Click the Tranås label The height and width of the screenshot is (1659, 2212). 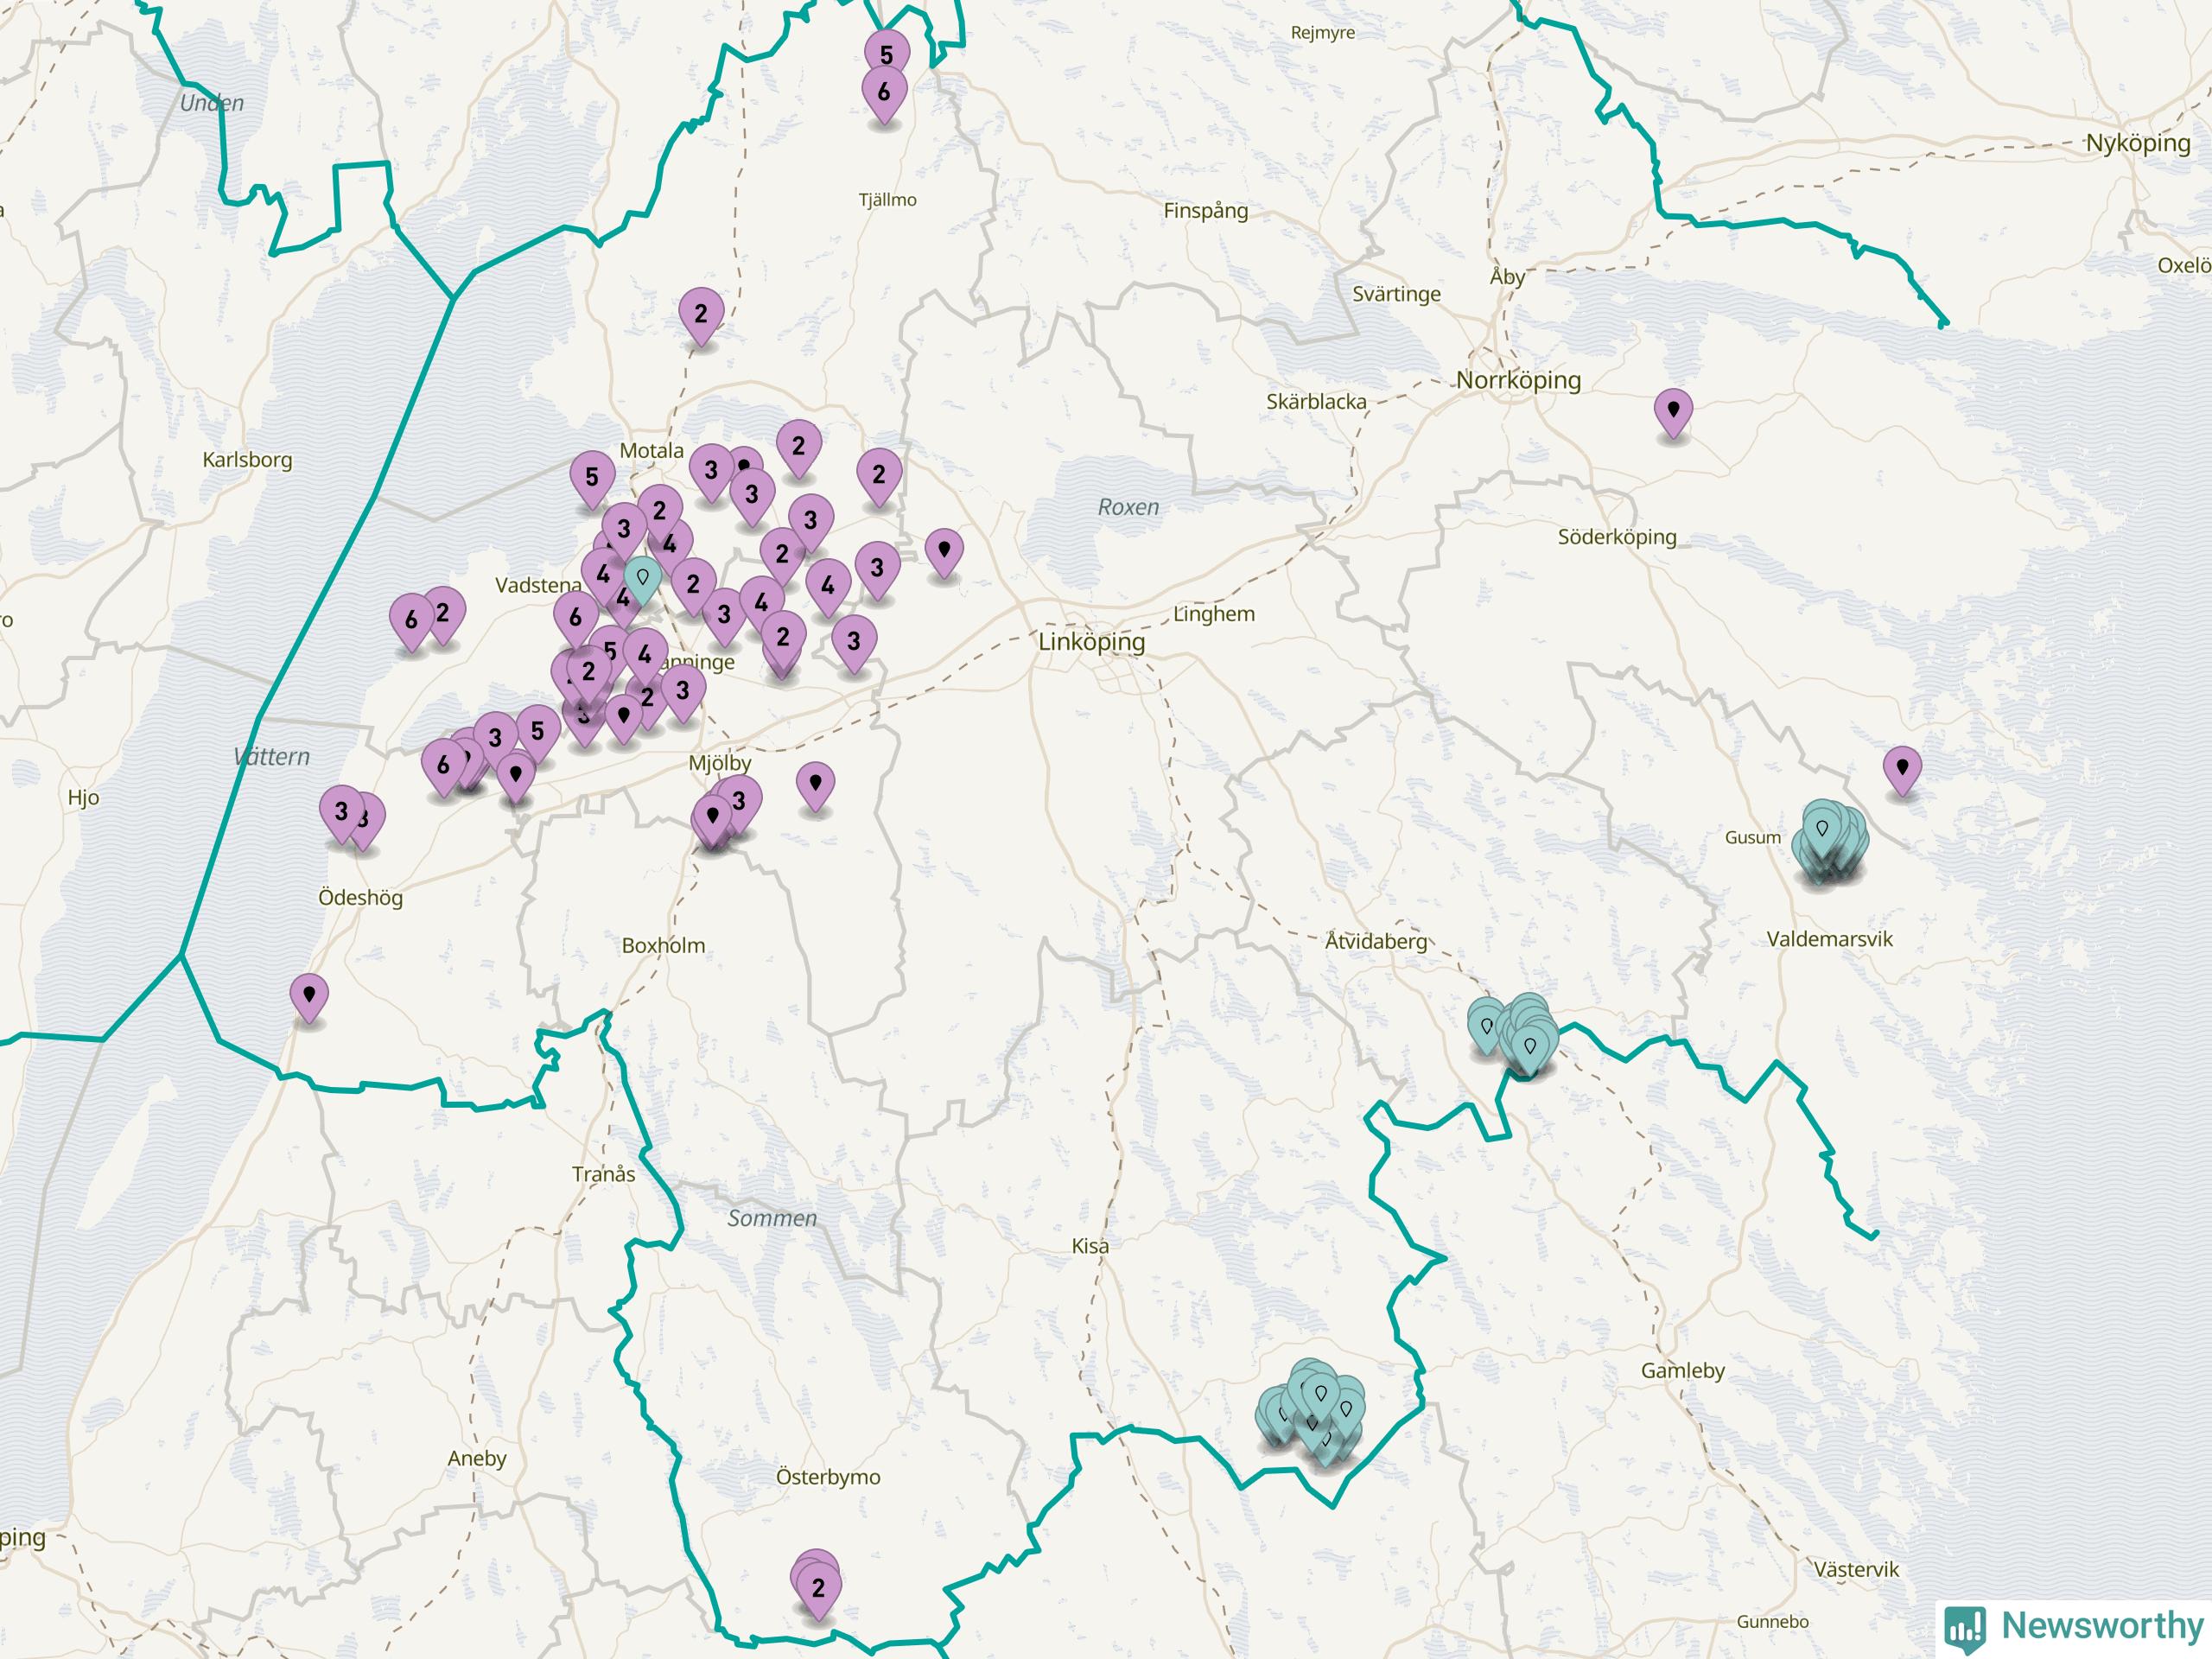tap(603, 1174)
